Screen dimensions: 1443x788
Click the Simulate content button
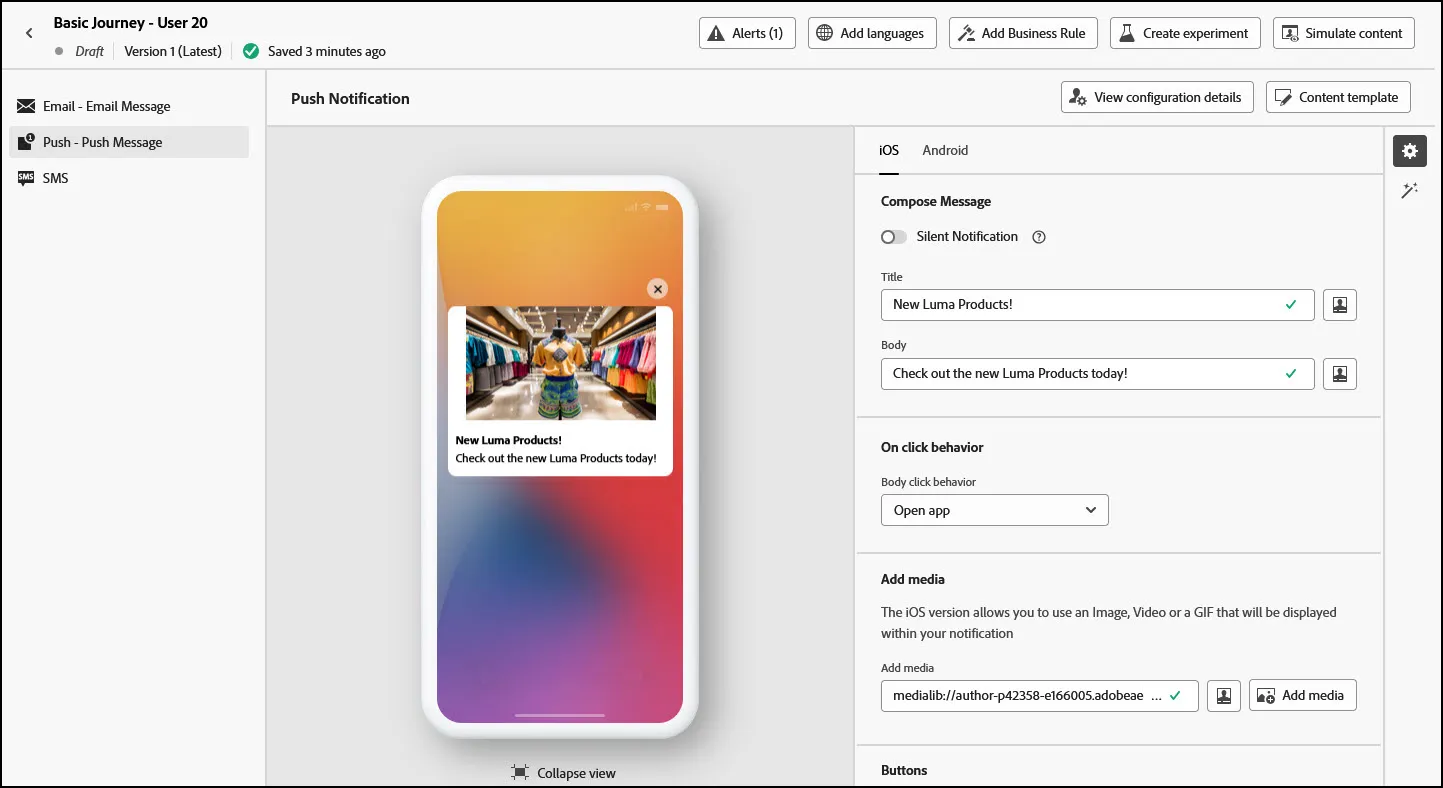click(1344, 33)
